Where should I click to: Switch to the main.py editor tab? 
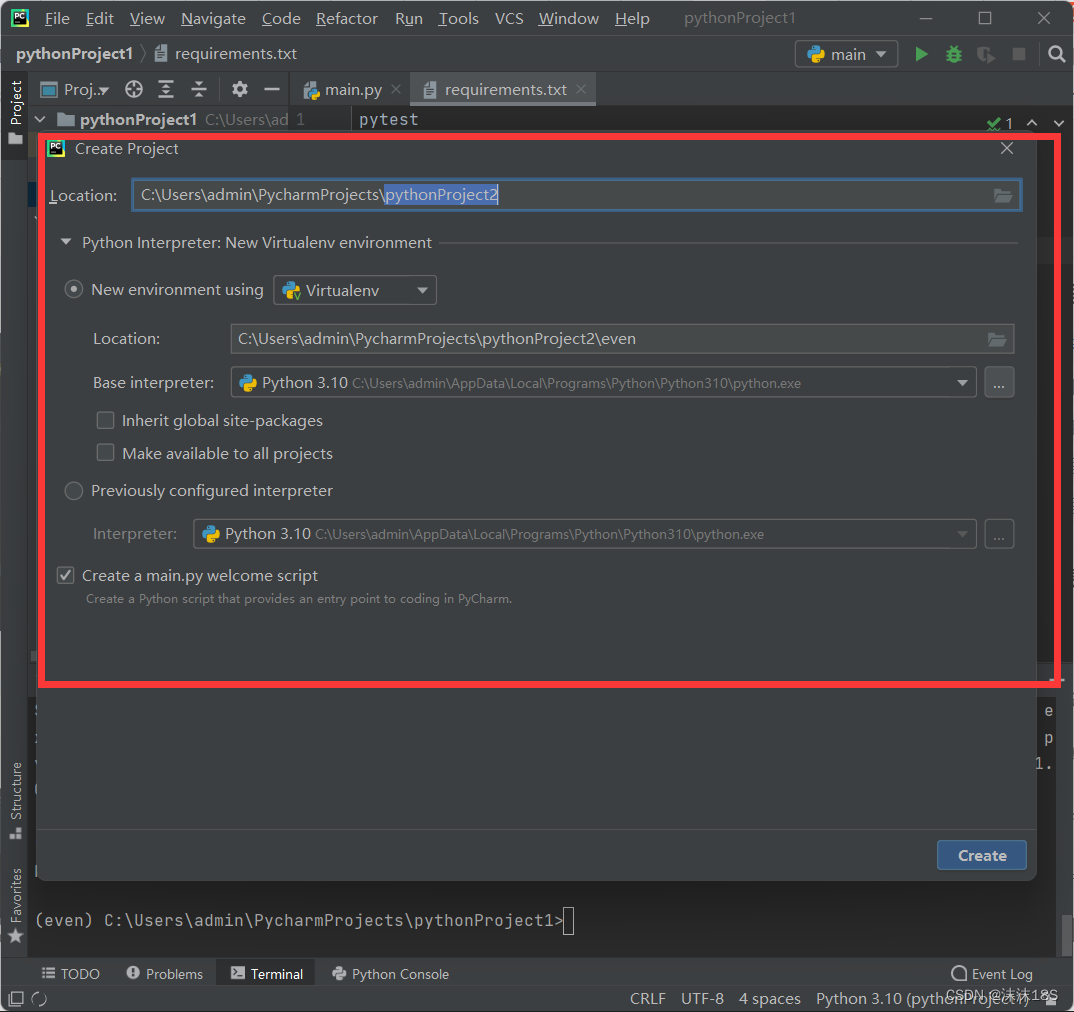click(x=352, y=89)
